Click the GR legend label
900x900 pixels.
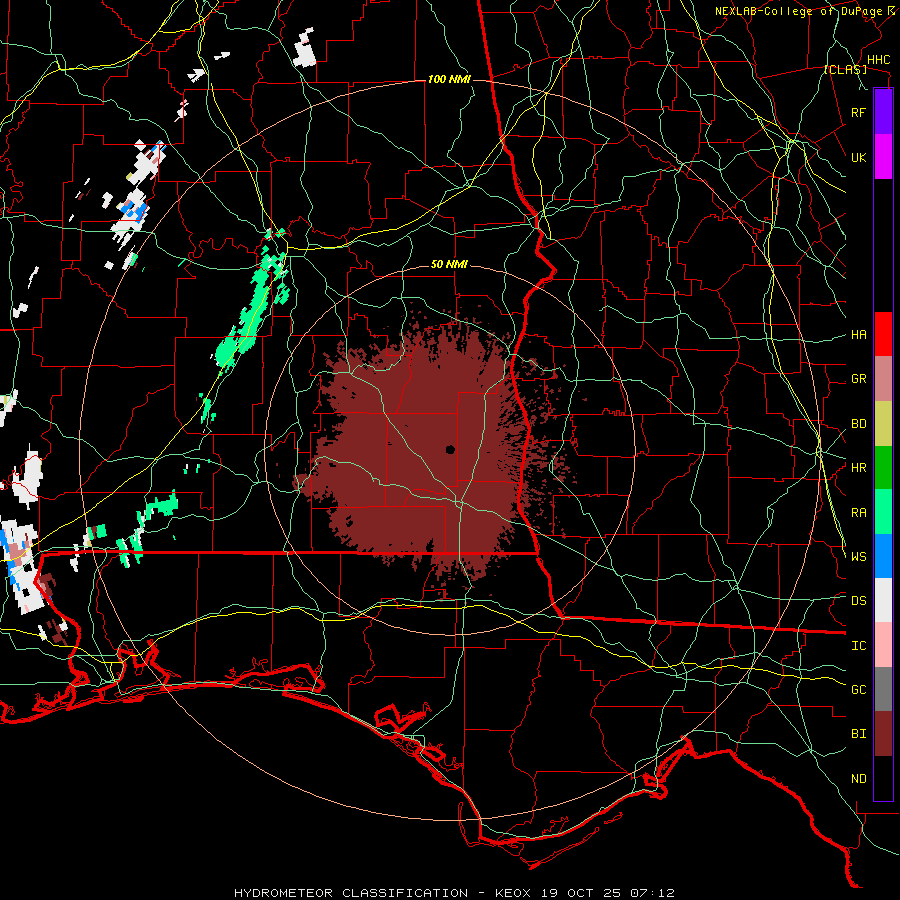(858, 379)
